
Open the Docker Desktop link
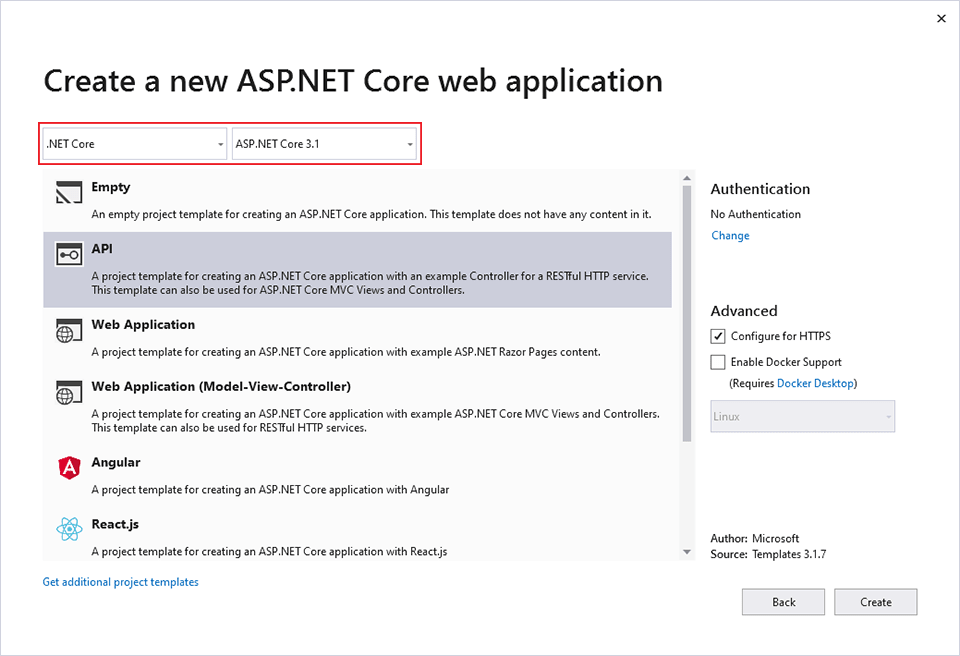pyautogui.click(x=815, y=383)
